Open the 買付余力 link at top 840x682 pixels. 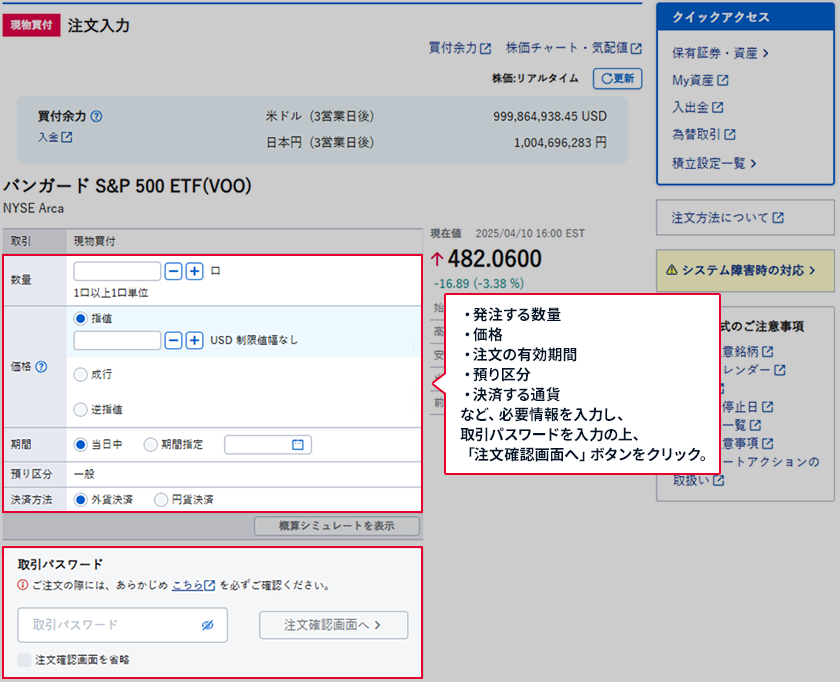460,48
